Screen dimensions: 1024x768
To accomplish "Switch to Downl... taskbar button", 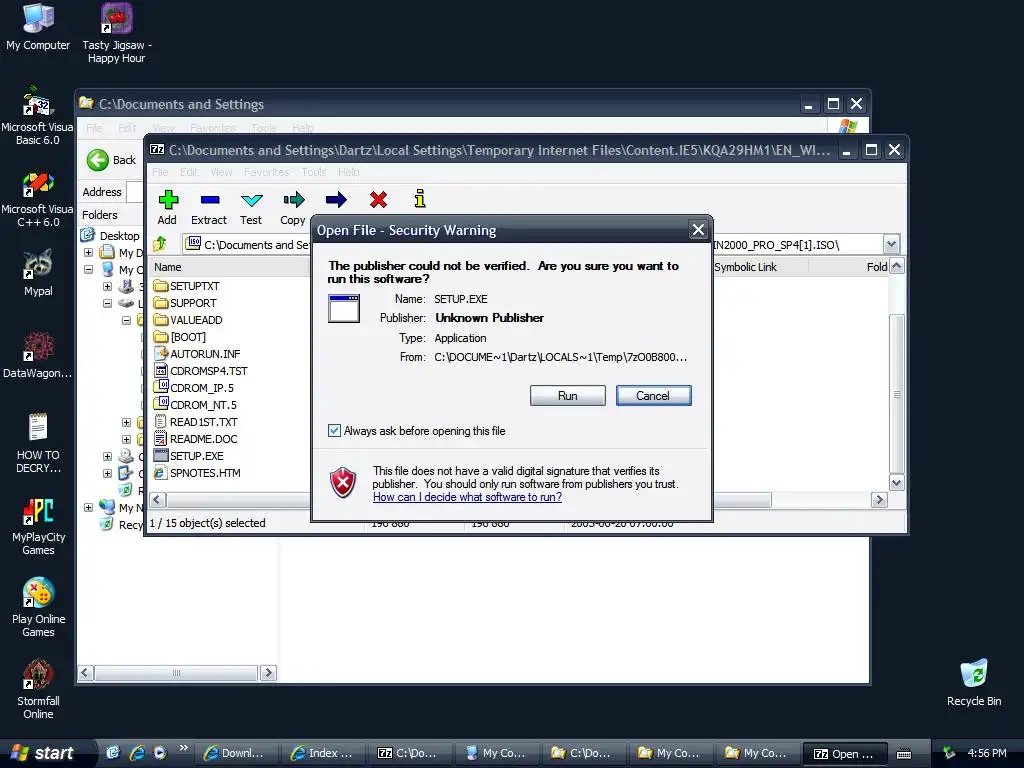I will click(234, 753).
